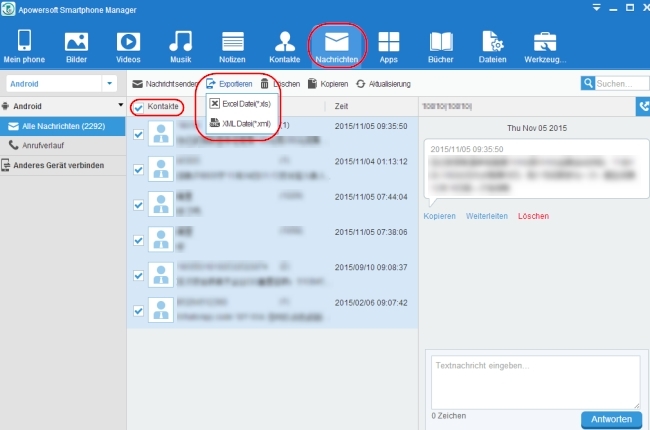Open the Mein phone section

24,46
